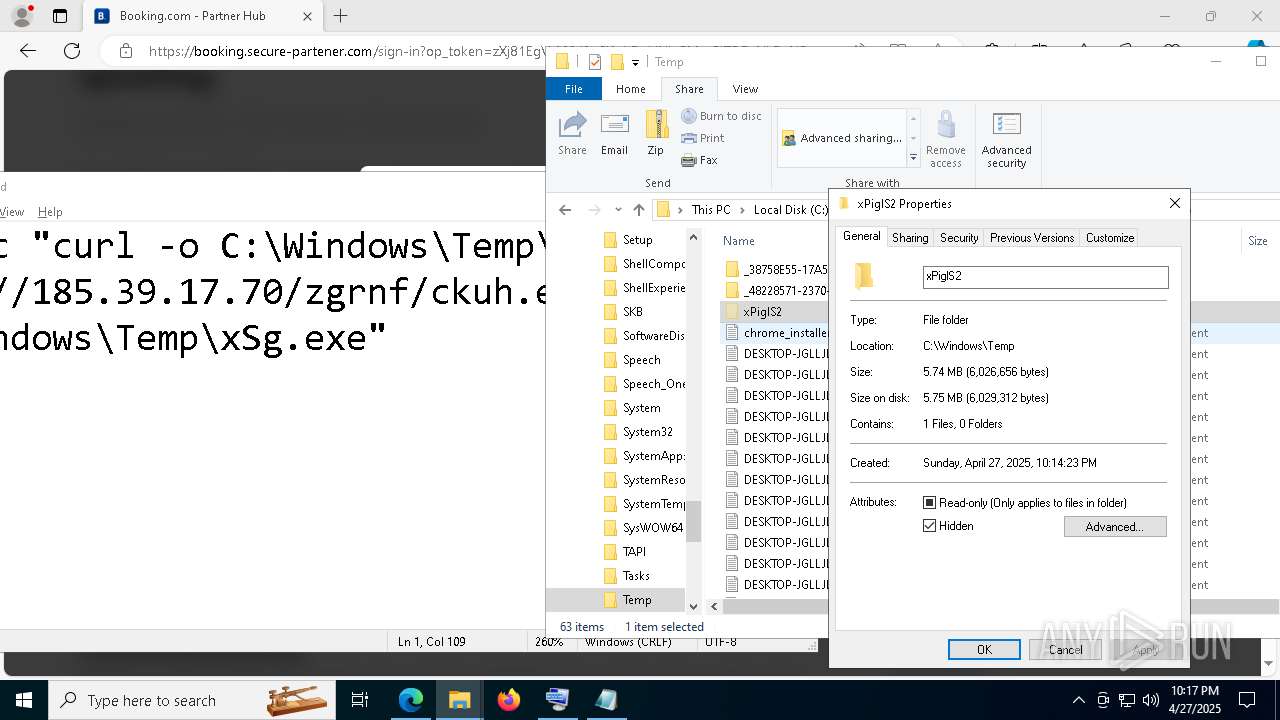Click the Email icon in the ribbon
1280x720 pixels.
point(614,133)
